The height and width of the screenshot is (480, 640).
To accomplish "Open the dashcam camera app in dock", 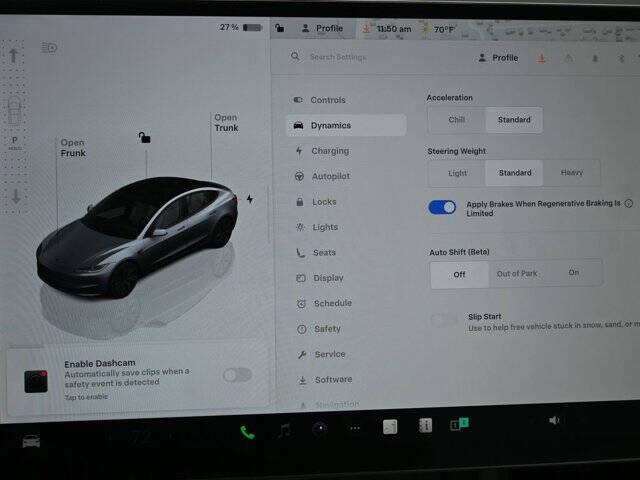I will tap(320, 429).
